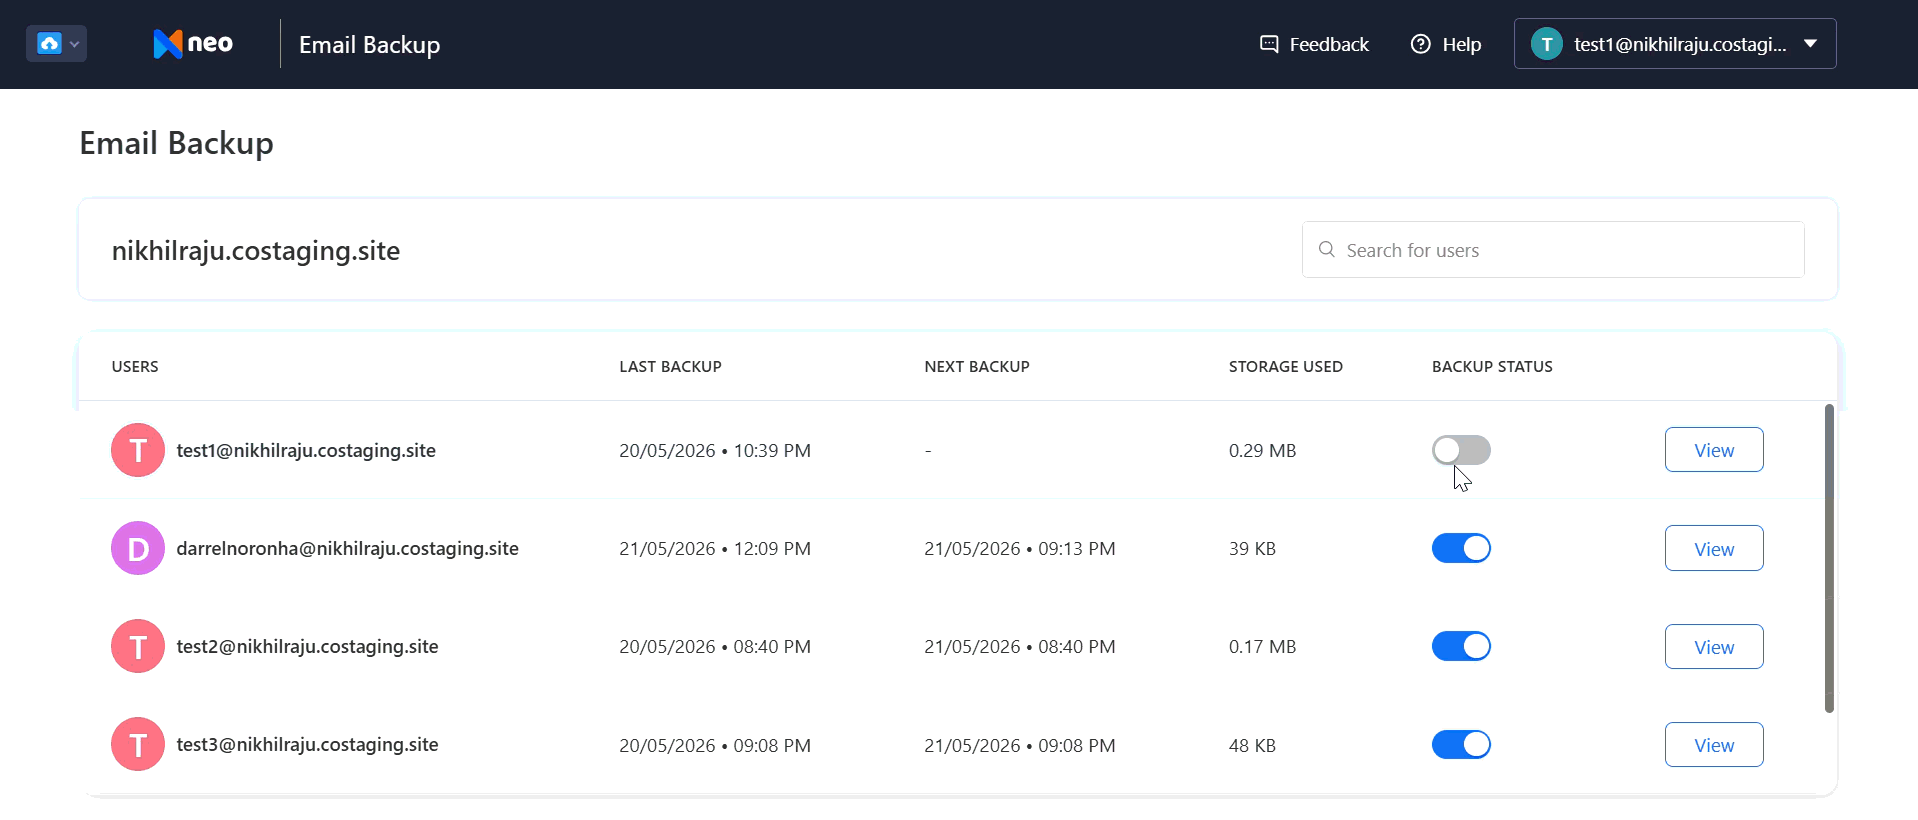Screen dimensions: 1918x820
Task: Enable backup for test1 user
Action: click(1461, 450)
